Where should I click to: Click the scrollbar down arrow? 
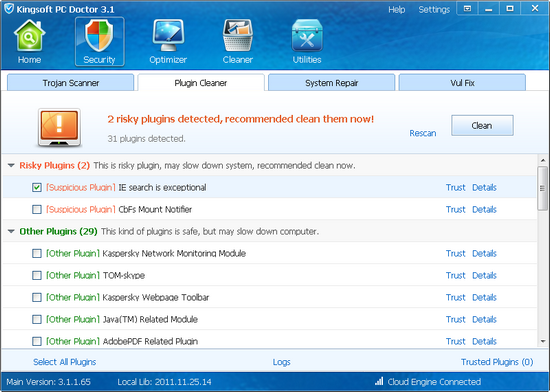coord(543,341)
